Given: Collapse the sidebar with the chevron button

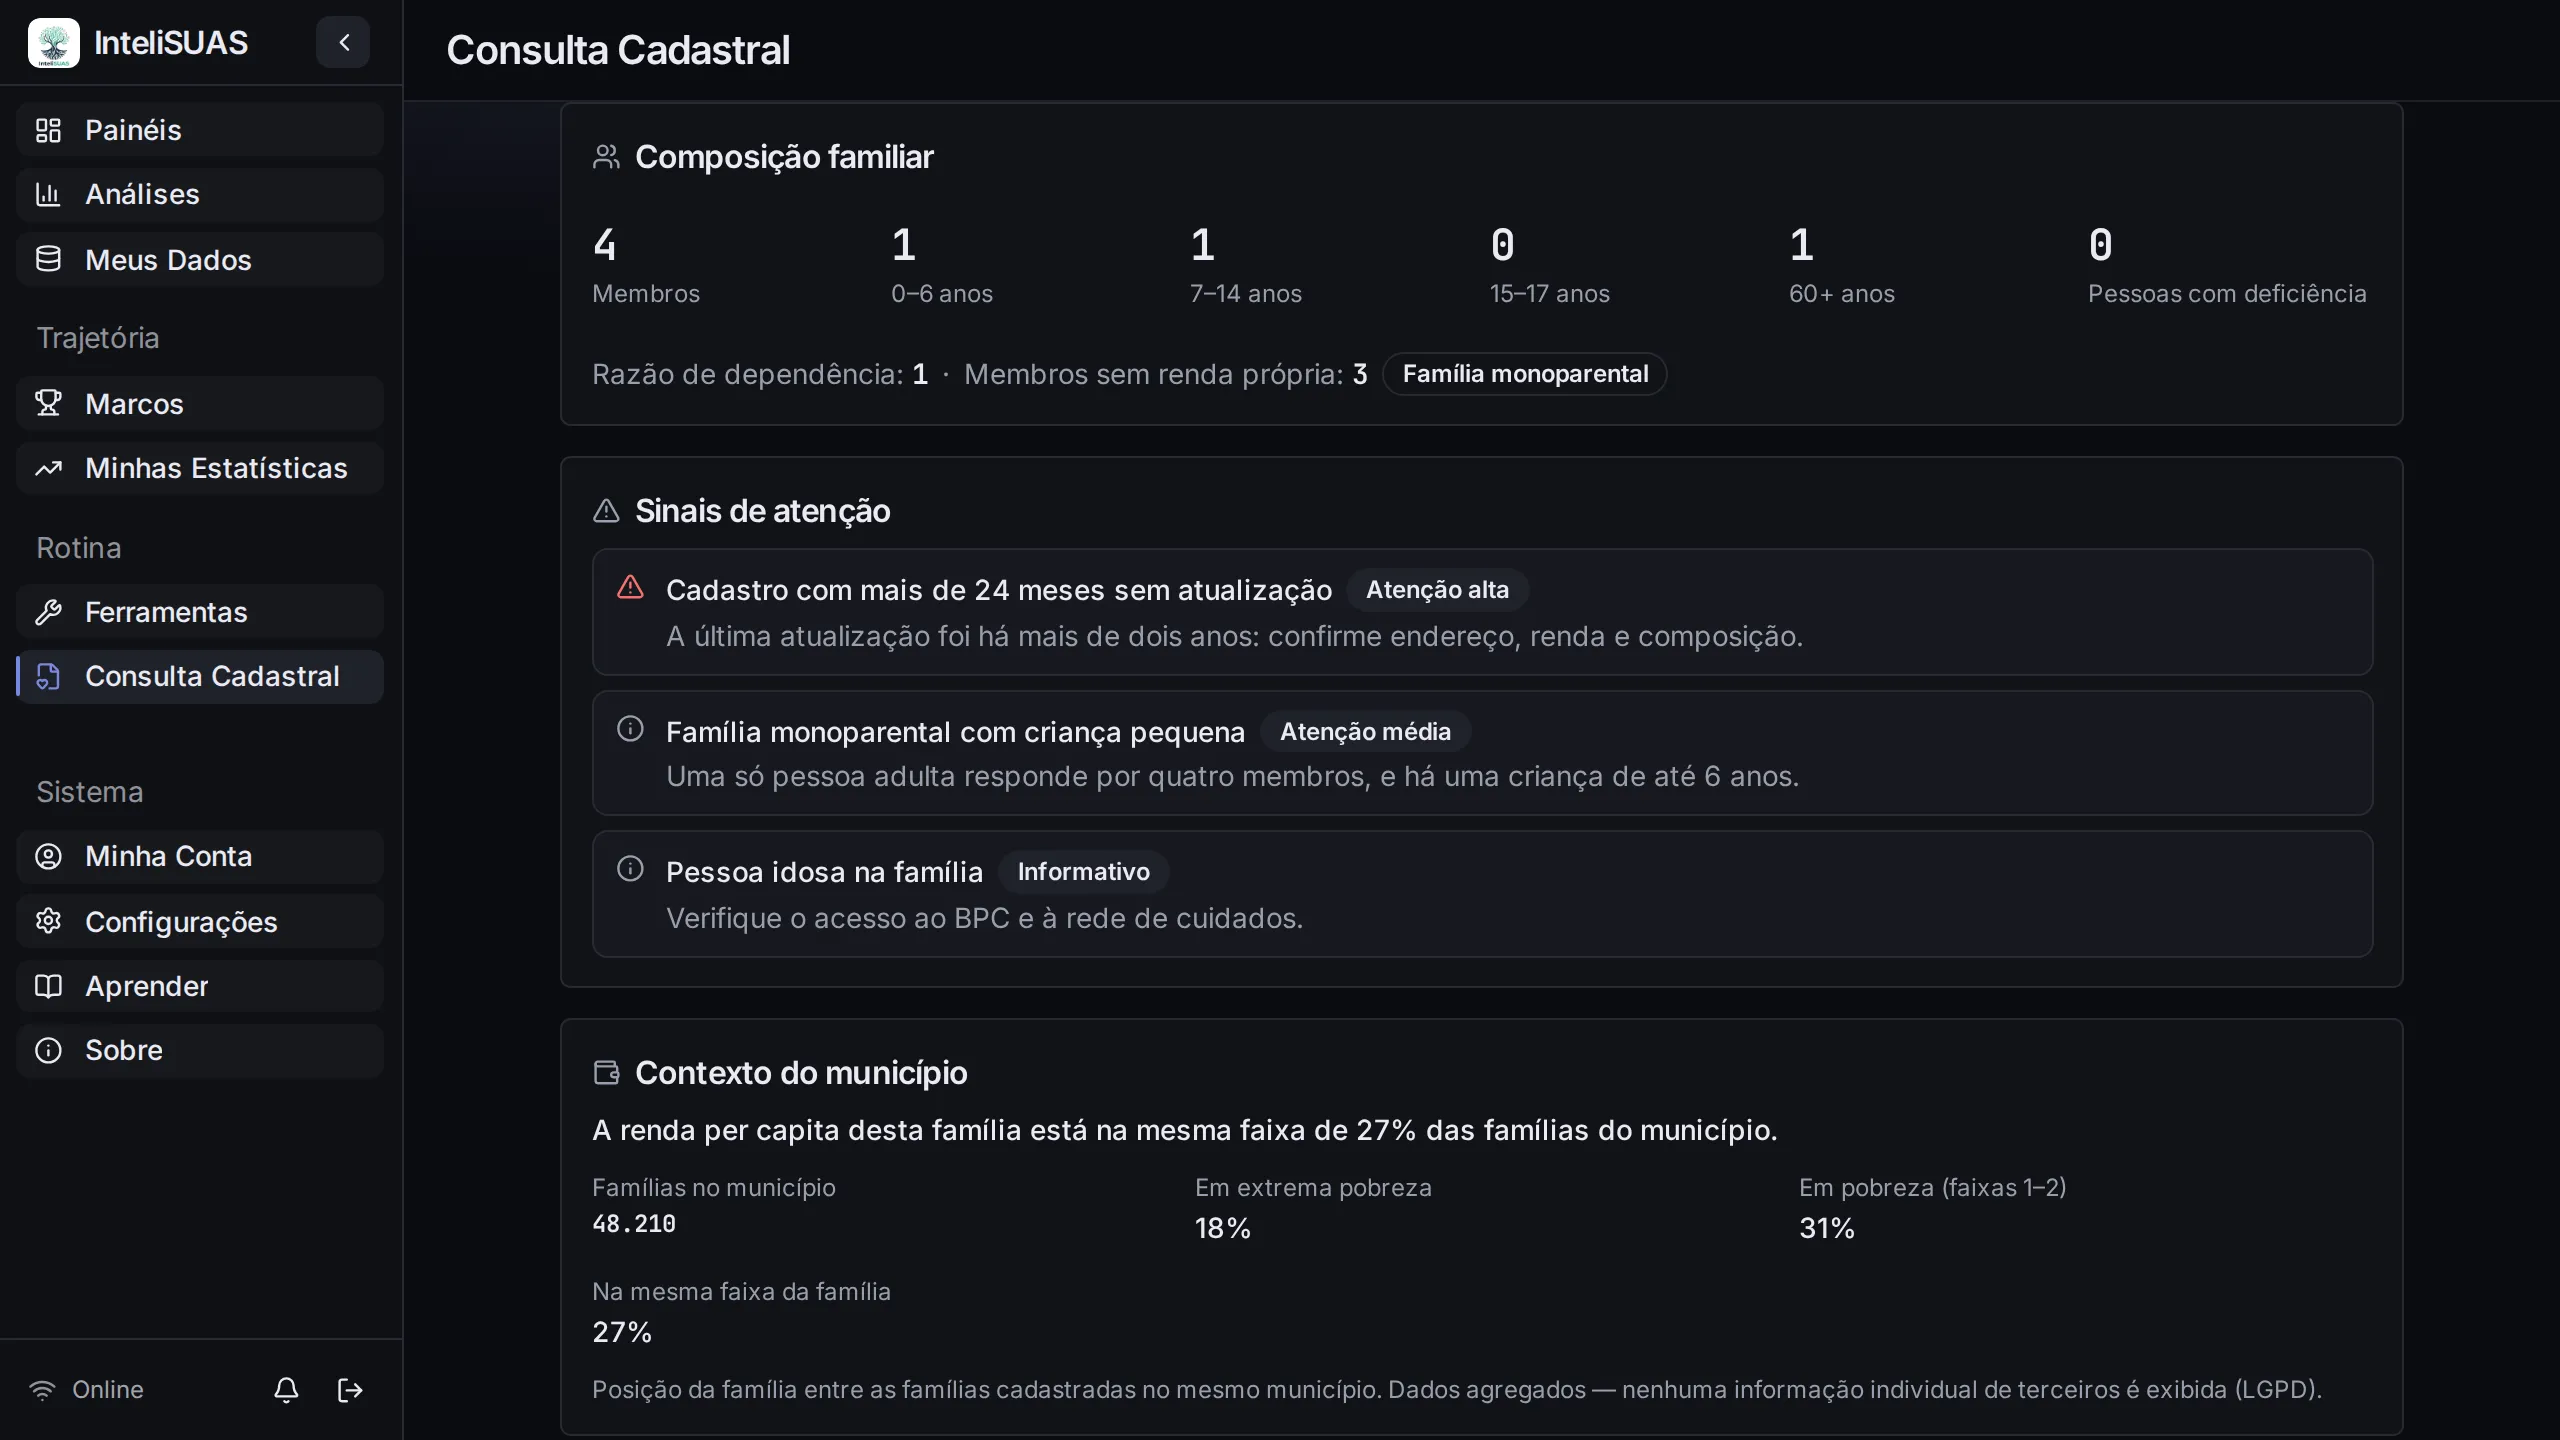Looking at the screenshot, I should pos(343,42).
